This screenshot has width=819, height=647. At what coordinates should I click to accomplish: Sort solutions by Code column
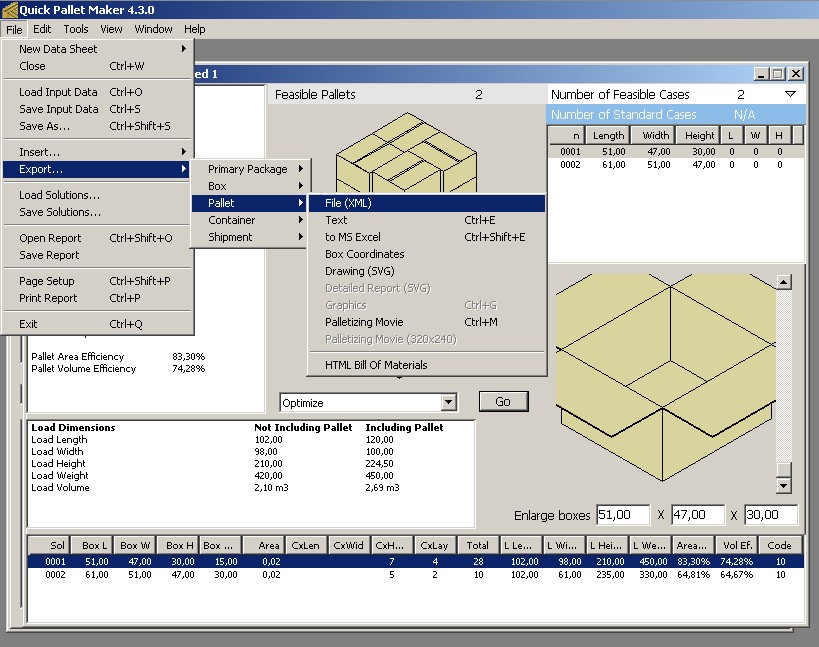coord(780,545)
